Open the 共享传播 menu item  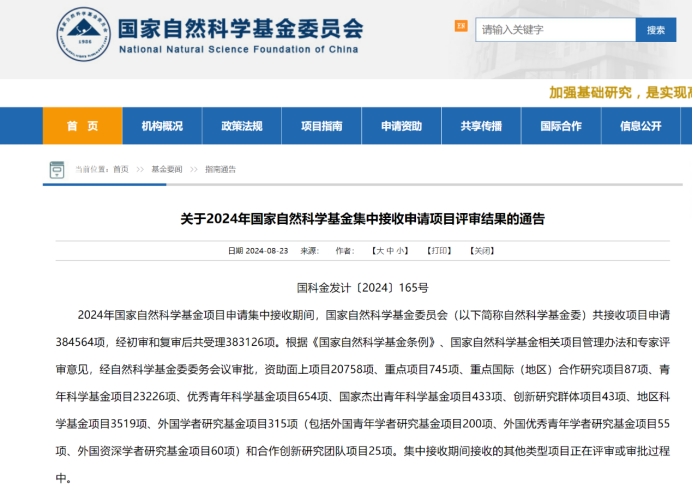481,126
